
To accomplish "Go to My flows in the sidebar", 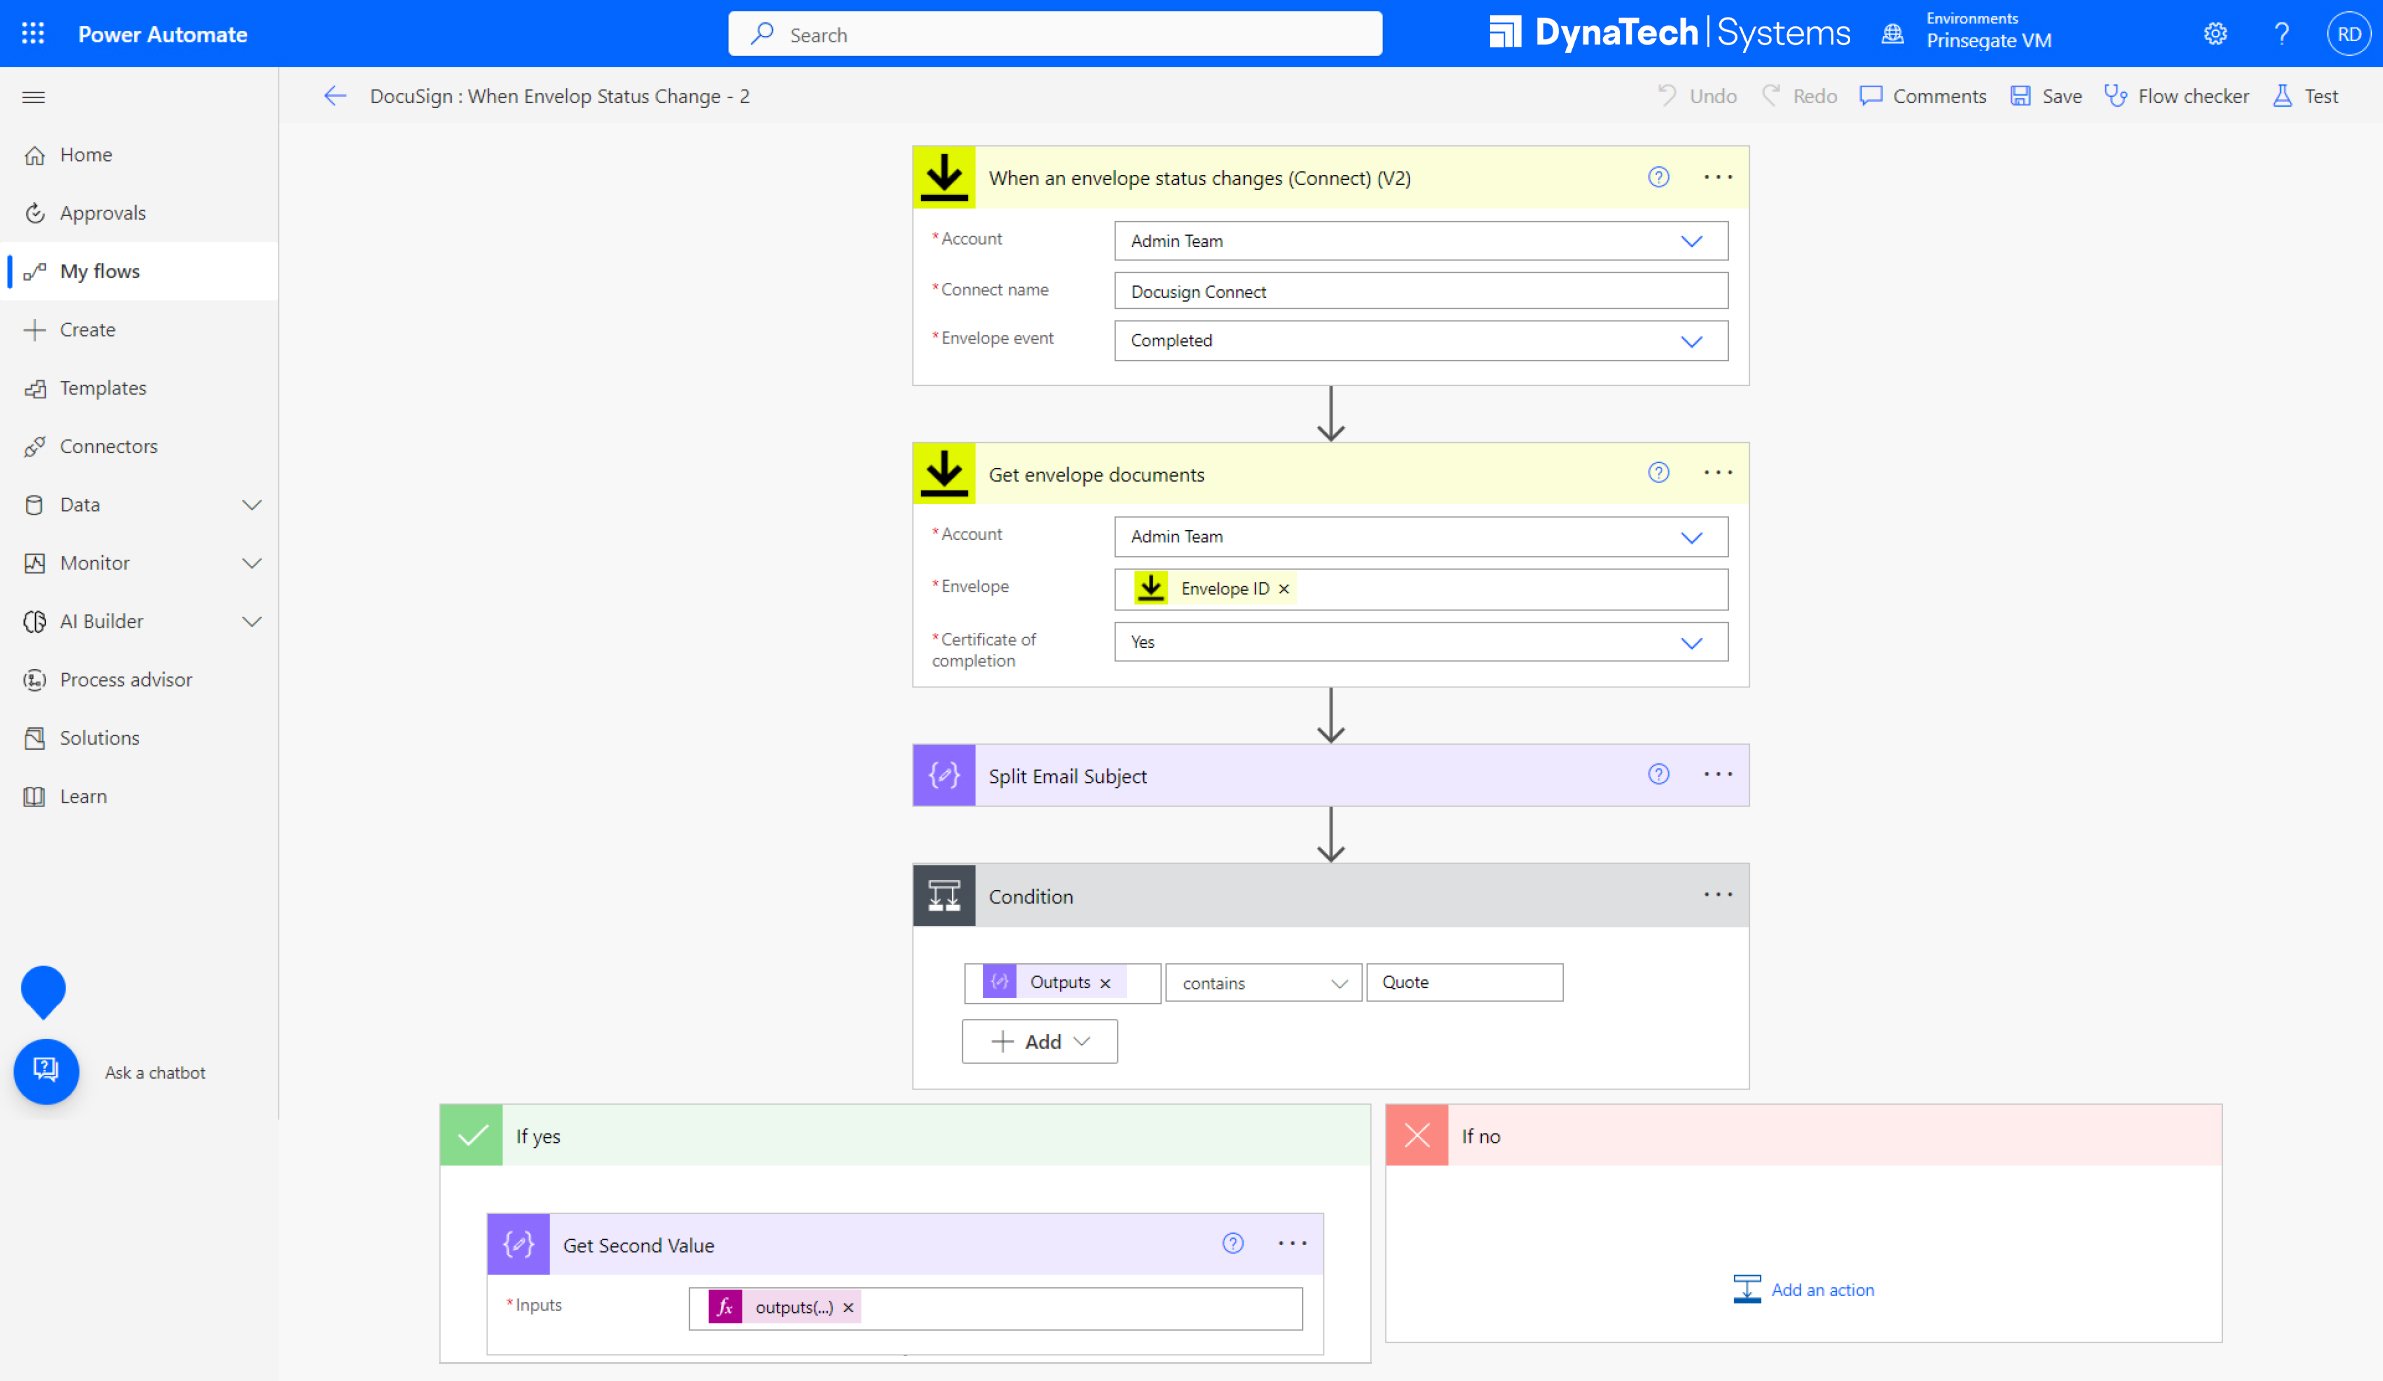I will coord(100,270).
